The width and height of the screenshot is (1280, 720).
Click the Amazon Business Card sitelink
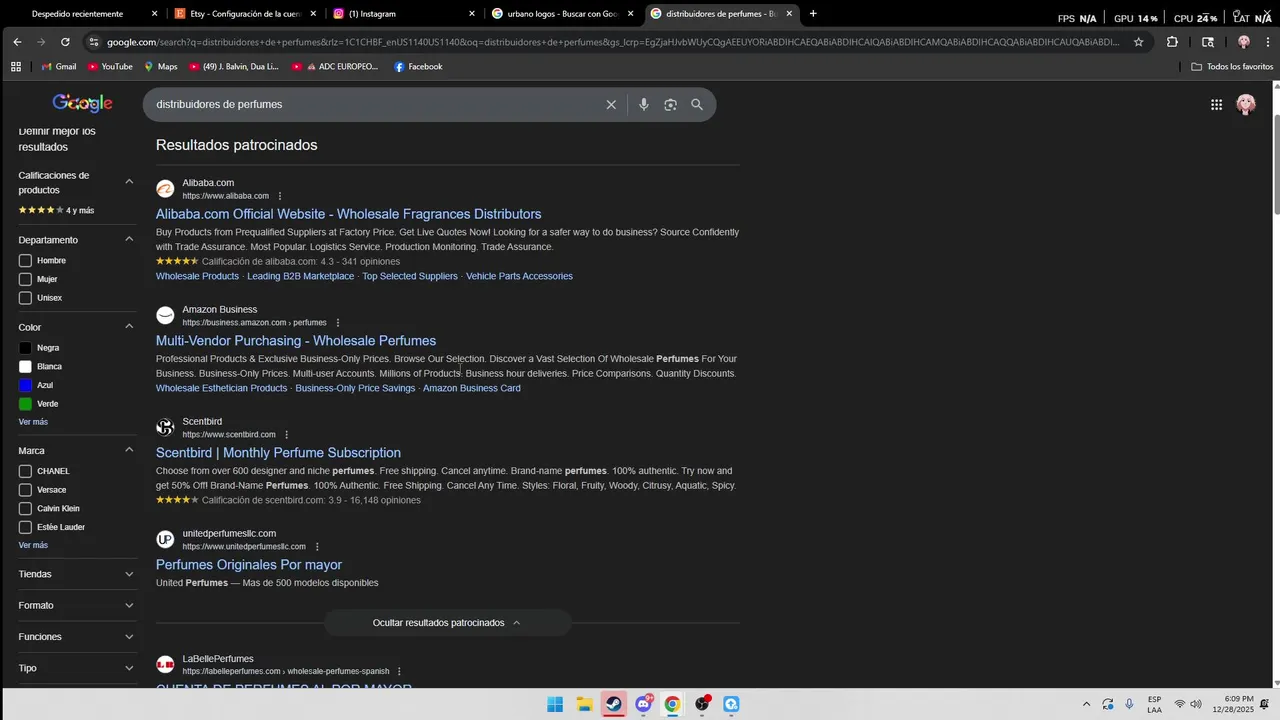coord(471,388)
